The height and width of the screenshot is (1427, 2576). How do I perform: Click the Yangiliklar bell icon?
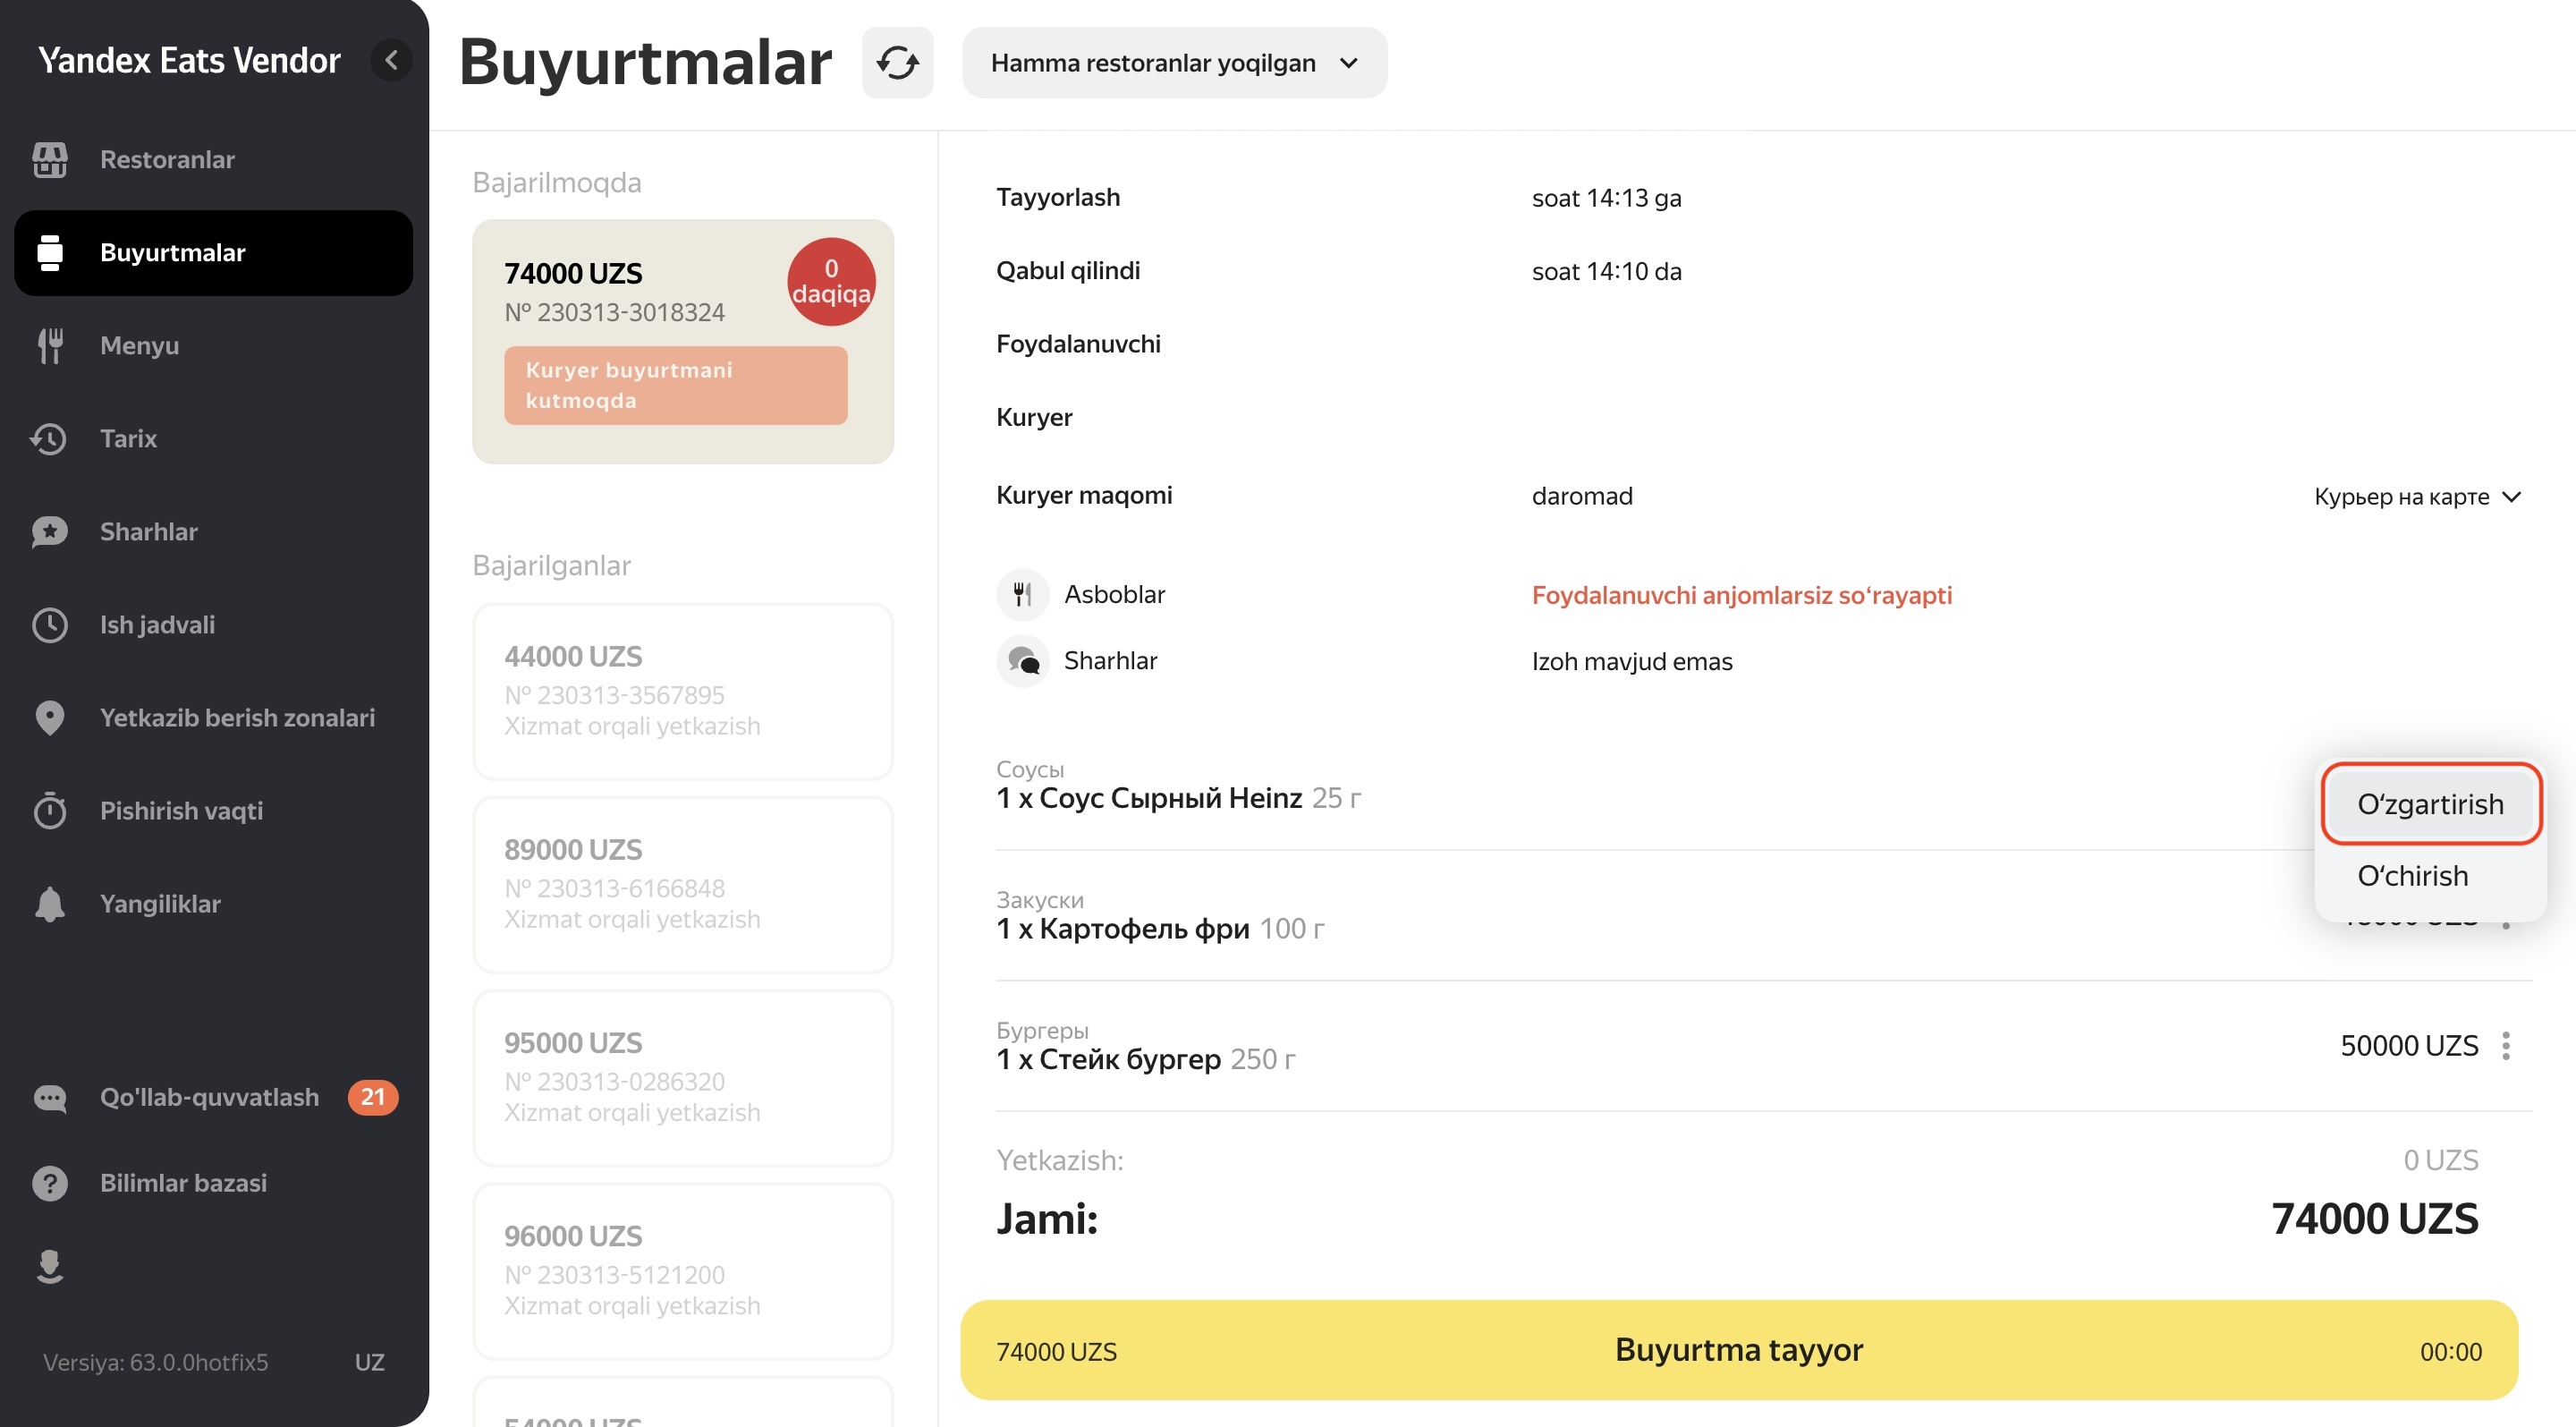(x=49, y=903)
